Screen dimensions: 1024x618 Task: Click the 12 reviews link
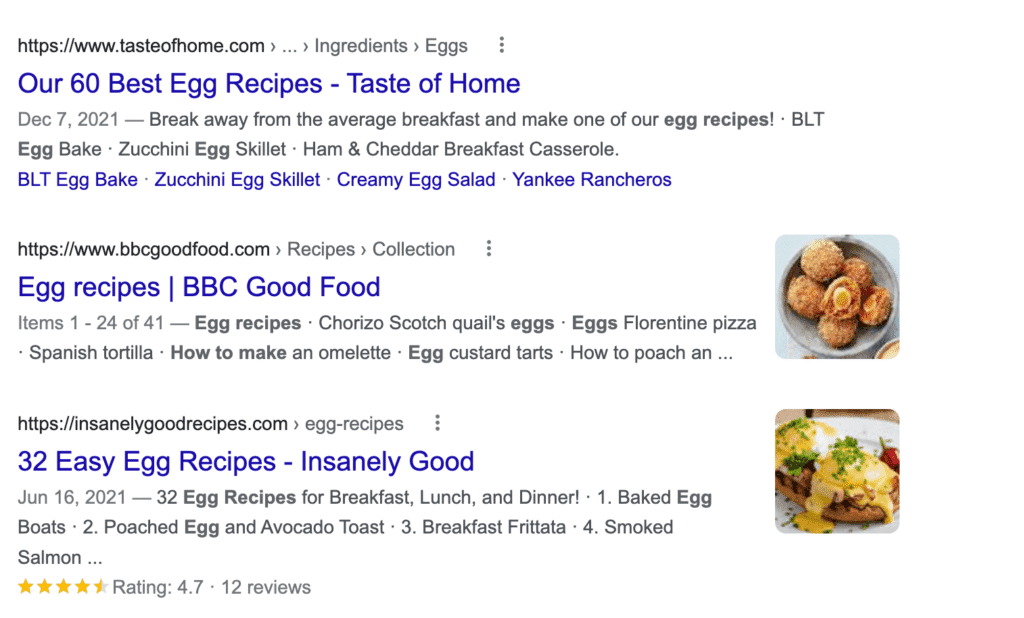coord(266,587)
